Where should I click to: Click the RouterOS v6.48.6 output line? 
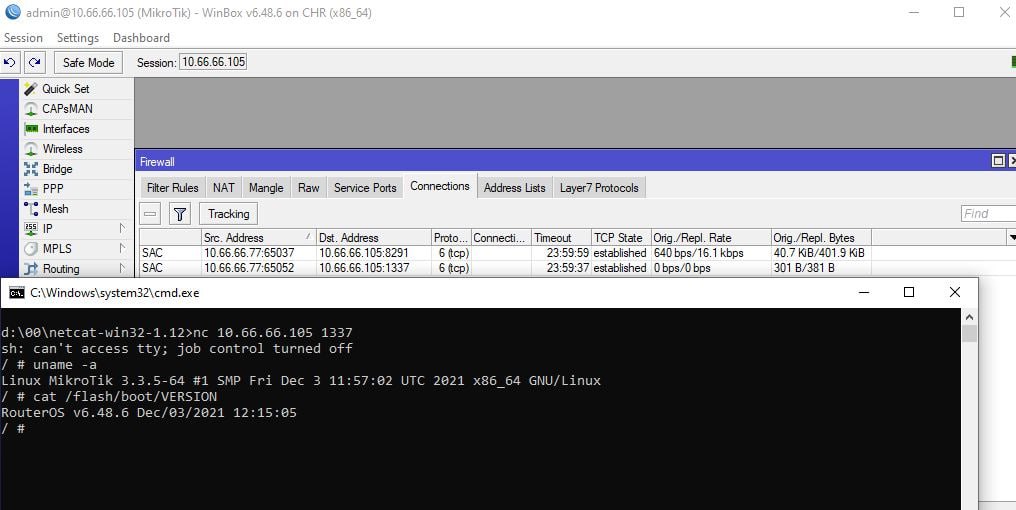pos(149,413)
